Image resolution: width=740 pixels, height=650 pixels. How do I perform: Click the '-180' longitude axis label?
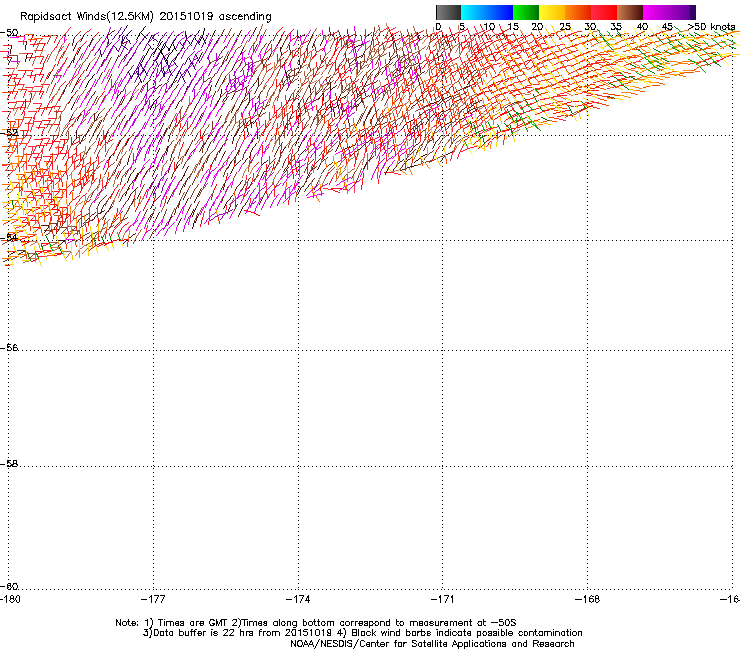(x=10, y=599)
